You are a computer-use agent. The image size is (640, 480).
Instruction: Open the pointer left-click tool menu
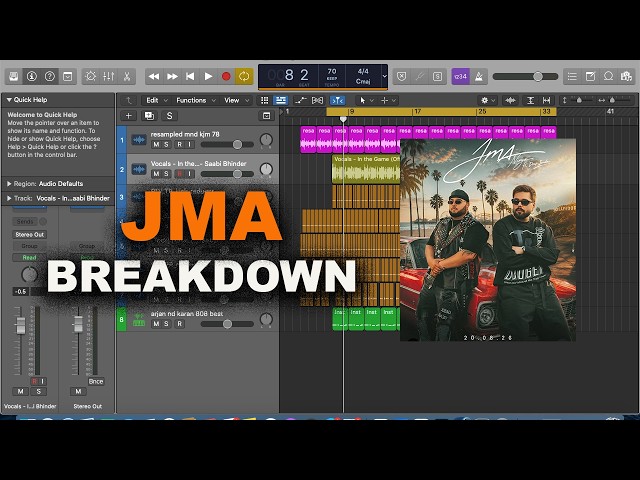(366, 100)
